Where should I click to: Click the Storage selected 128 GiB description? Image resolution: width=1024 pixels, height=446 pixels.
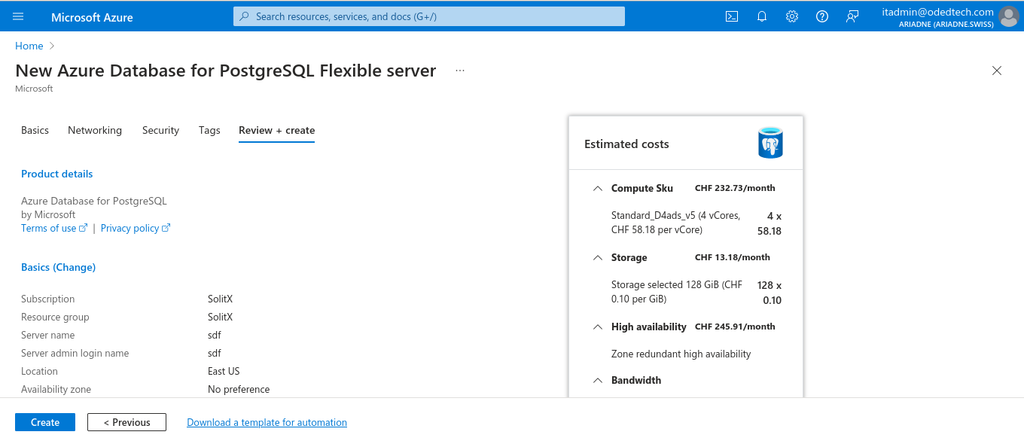pyautogui.click(x=677, y=292)
